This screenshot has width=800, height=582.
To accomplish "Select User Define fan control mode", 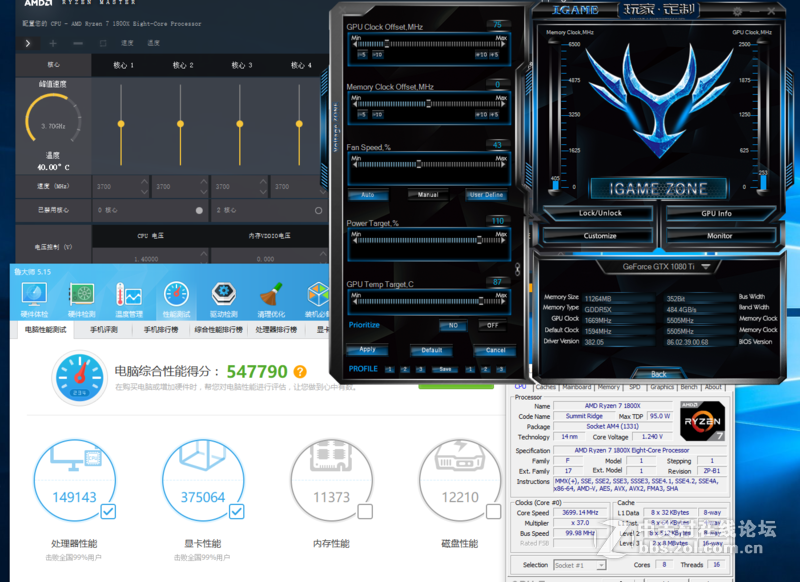I will tap(486, 195).
